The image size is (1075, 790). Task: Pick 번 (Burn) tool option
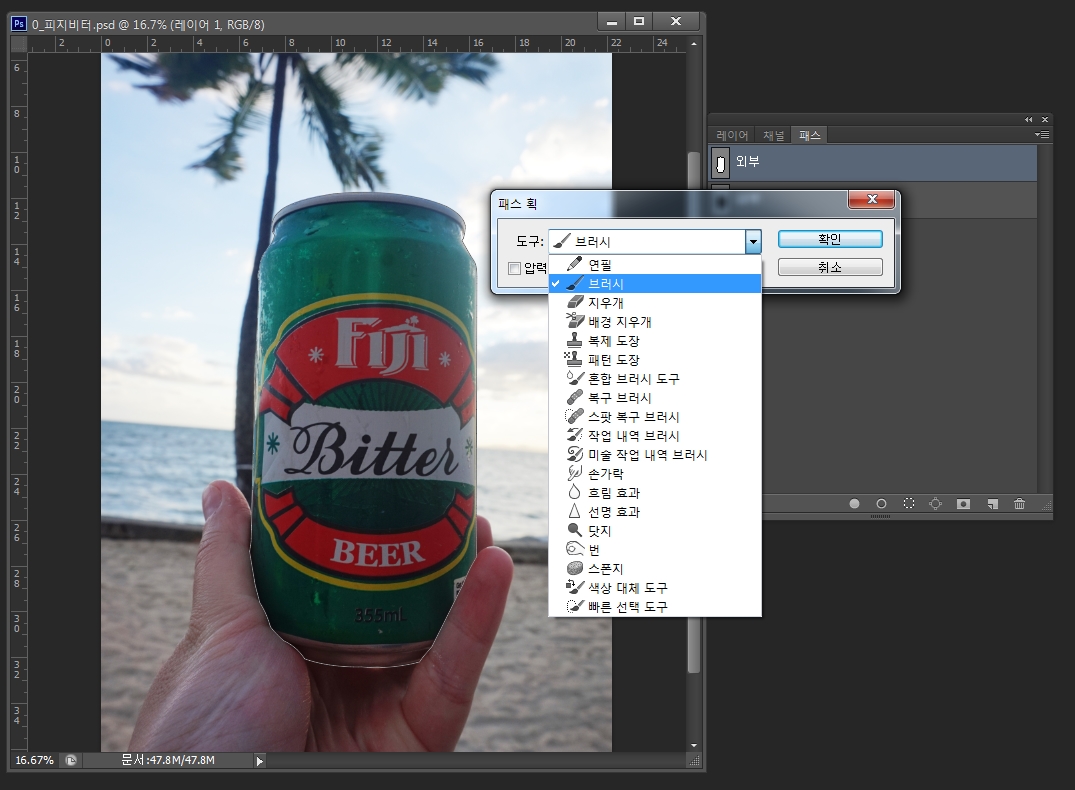point(655,550)
